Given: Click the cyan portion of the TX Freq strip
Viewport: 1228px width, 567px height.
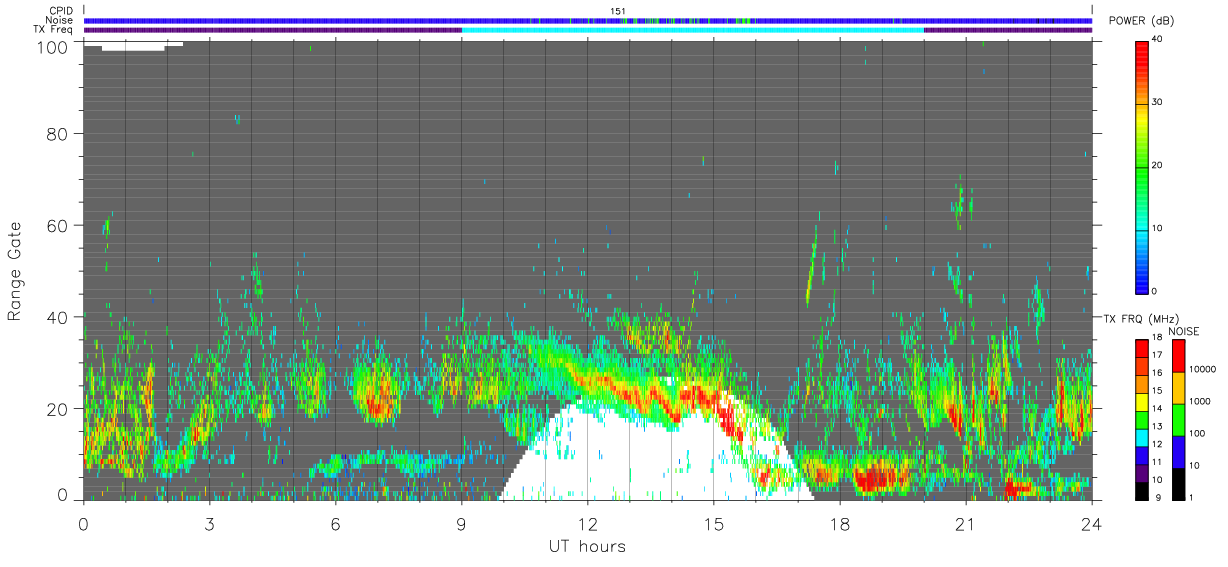Looking at the screenshot, I should coord(692,30).
